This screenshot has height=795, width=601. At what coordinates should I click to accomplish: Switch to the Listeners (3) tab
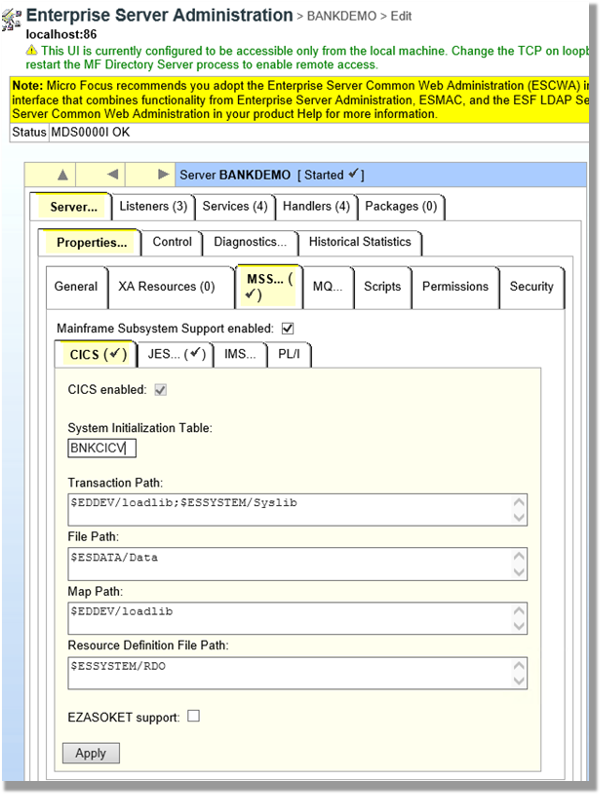[x=153, y=206]
